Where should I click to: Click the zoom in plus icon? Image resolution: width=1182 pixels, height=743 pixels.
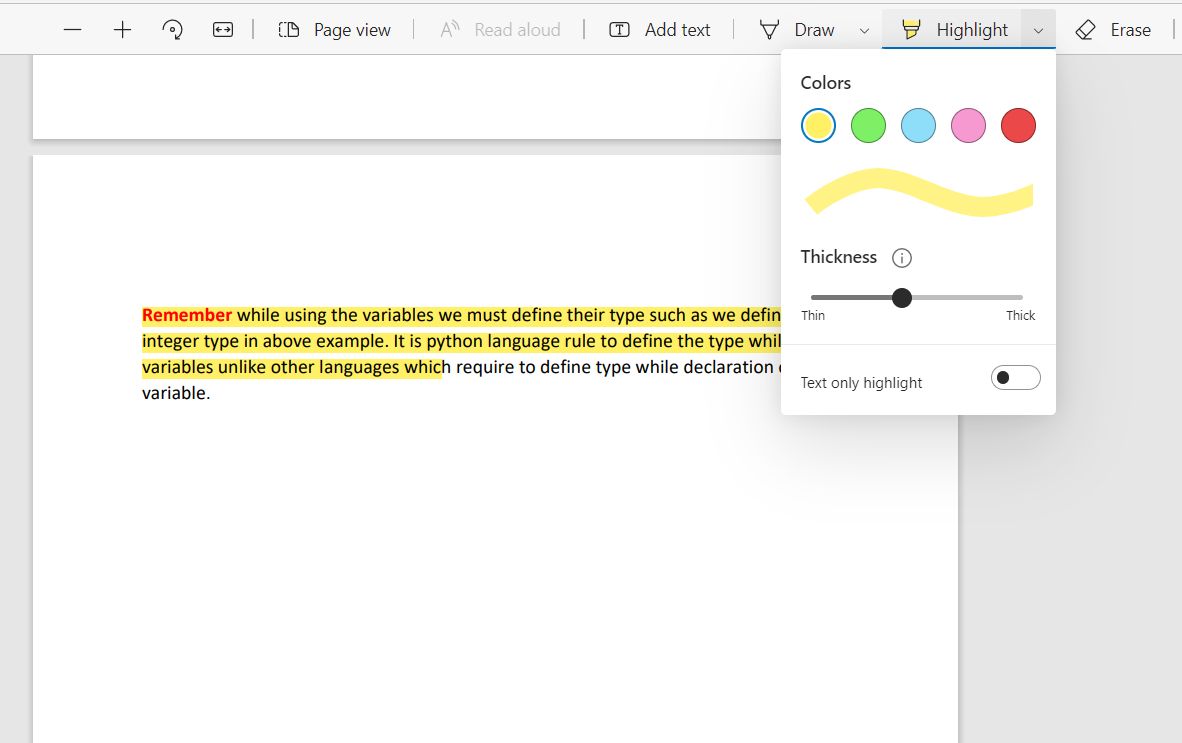pyautogui.click(x=122, y=30)
